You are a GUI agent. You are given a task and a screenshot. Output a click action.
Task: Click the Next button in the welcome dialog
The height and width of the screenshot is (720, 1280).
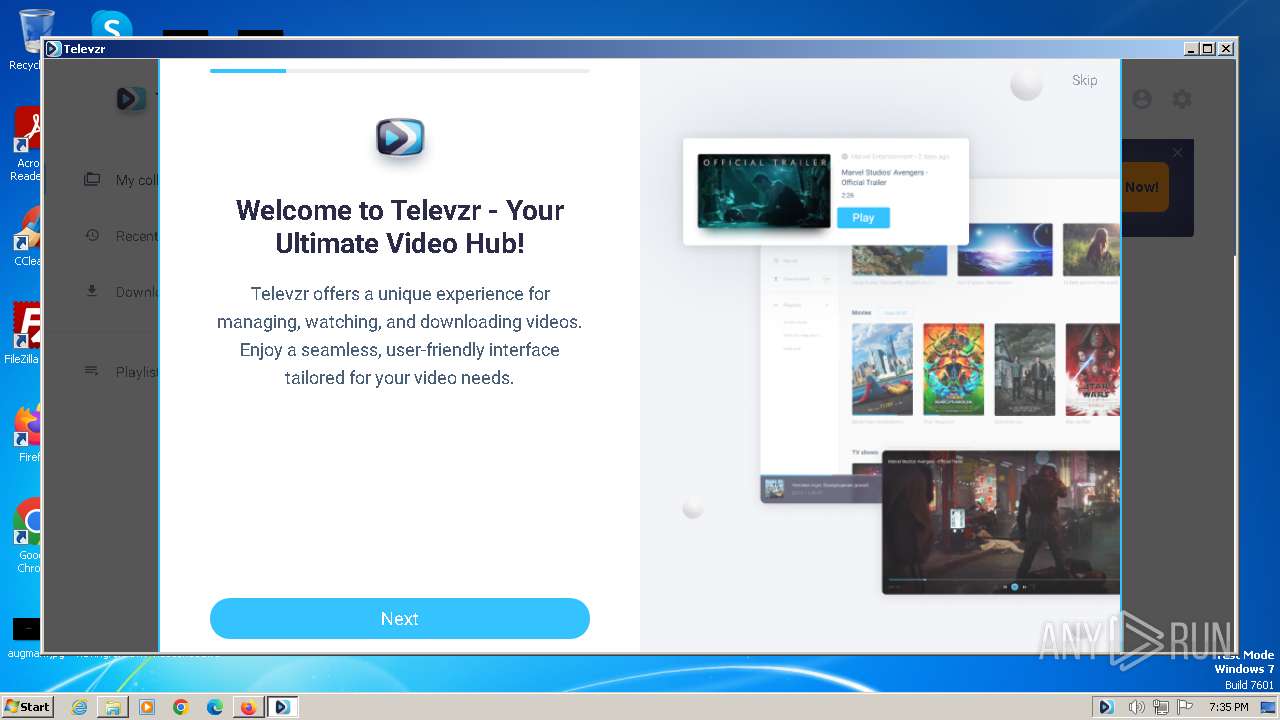coord(399,618)
